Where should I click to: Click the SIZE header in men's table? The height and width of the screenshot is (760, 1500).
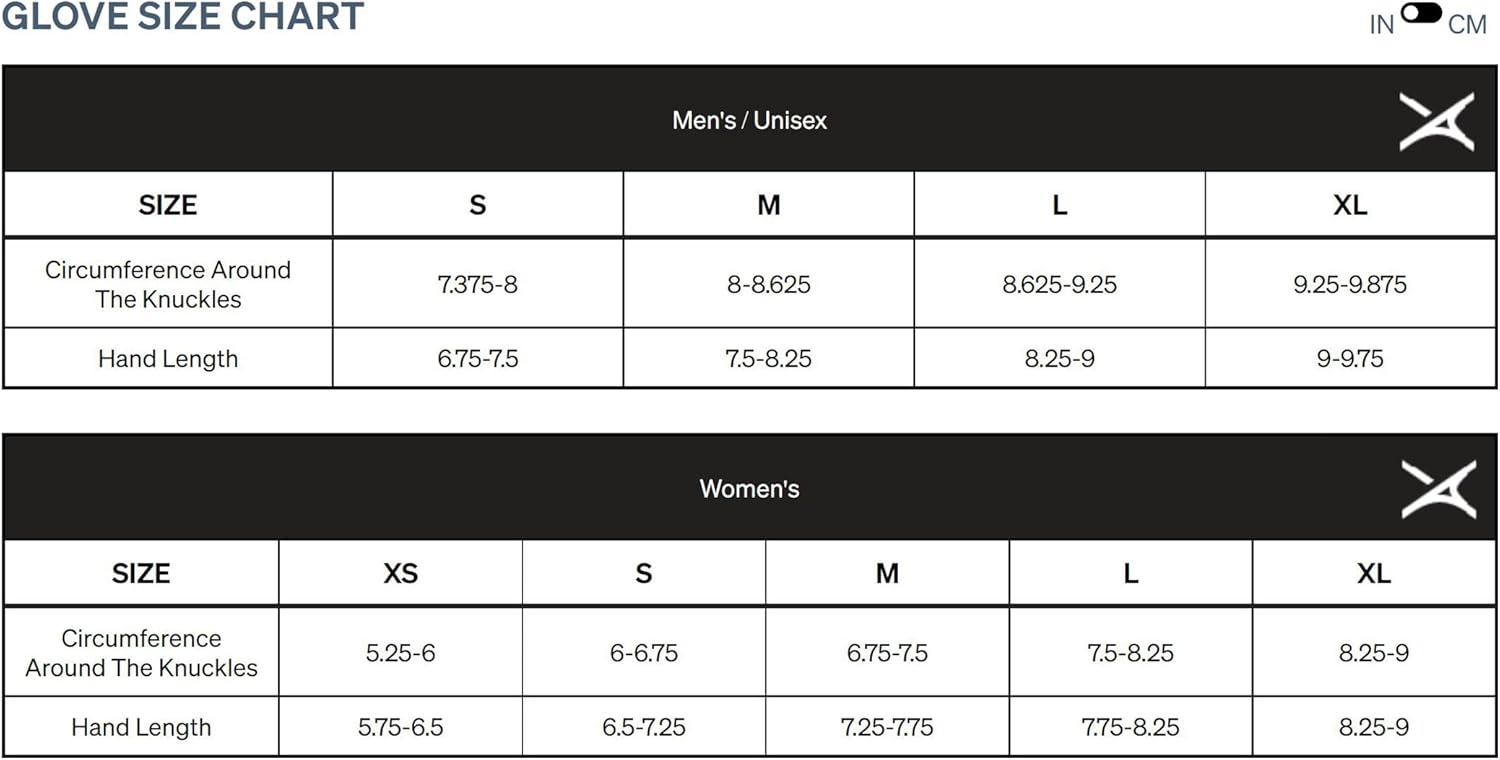click(168, 205)
